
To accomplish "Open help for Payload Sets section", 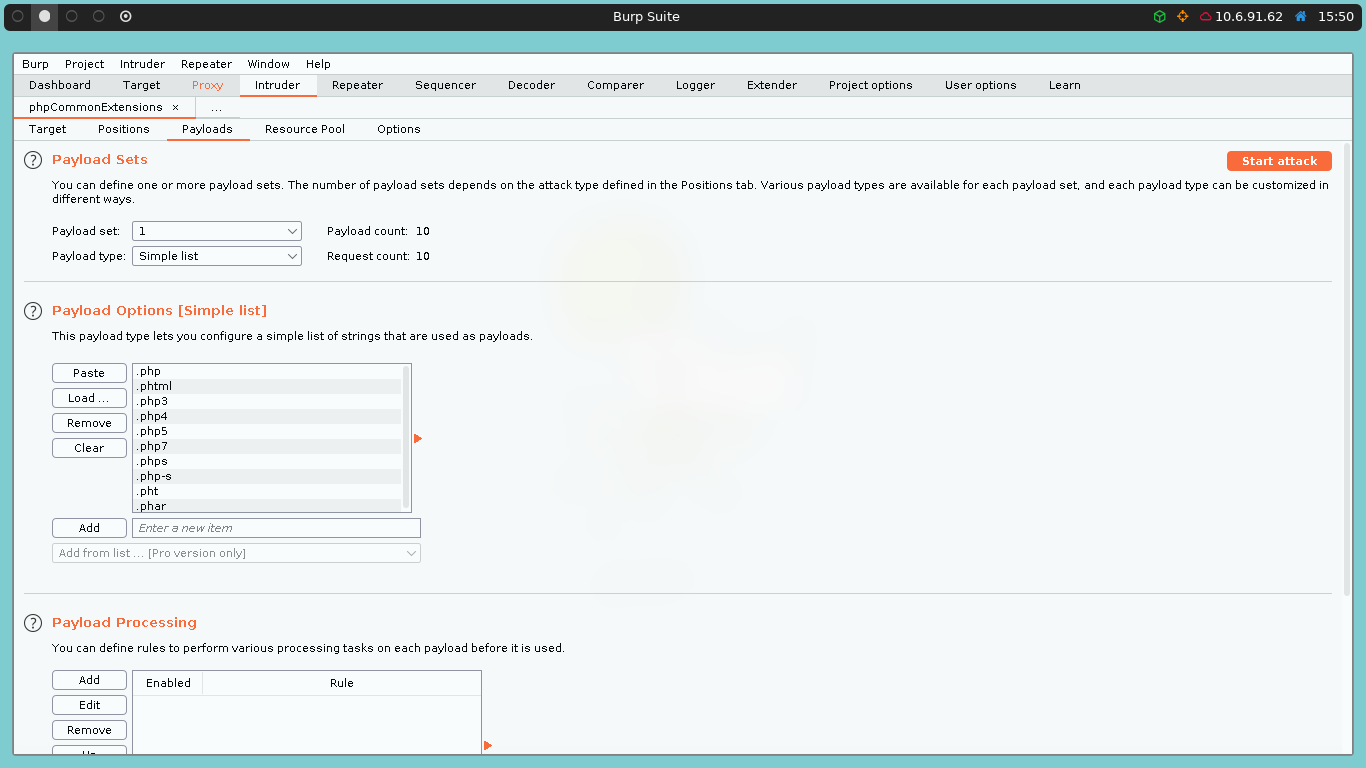I will click(x=33, y=160).
